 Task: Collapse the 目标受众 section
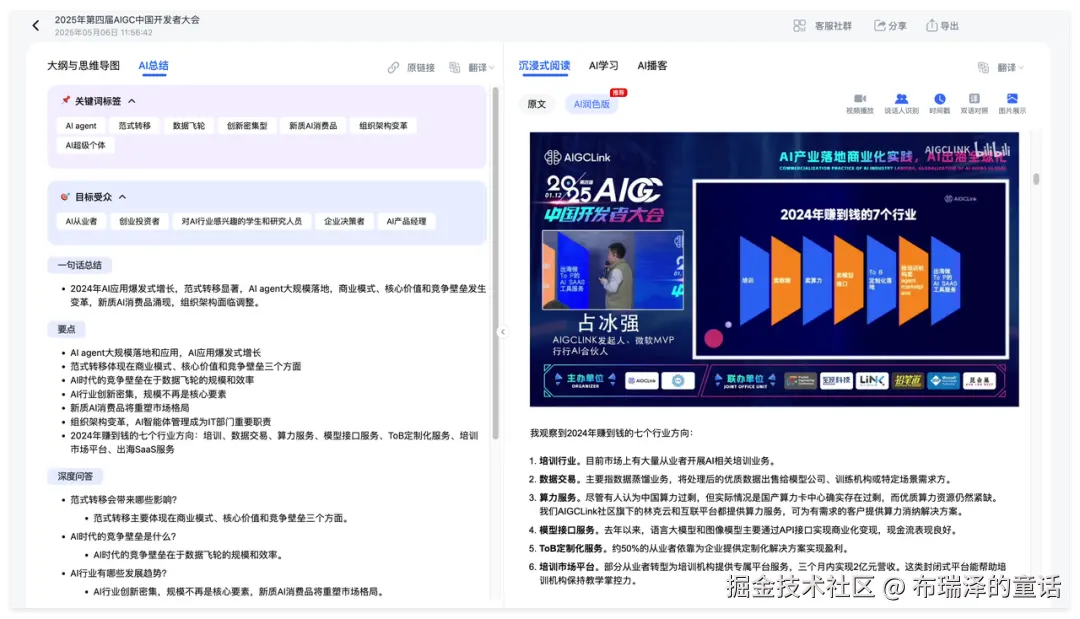coord(123,197)
